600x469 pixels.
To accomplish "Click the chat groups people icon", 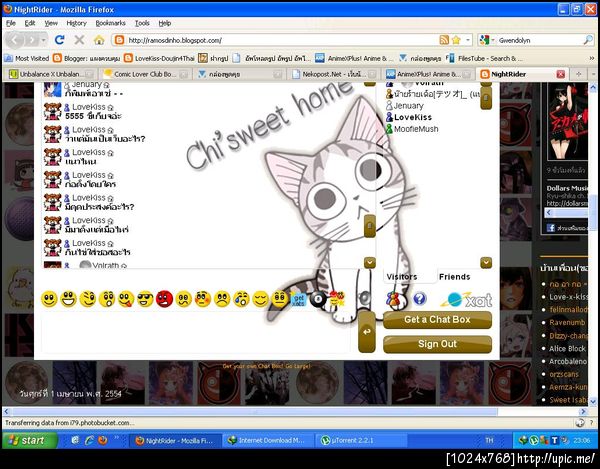I will (x=393, y=299).
